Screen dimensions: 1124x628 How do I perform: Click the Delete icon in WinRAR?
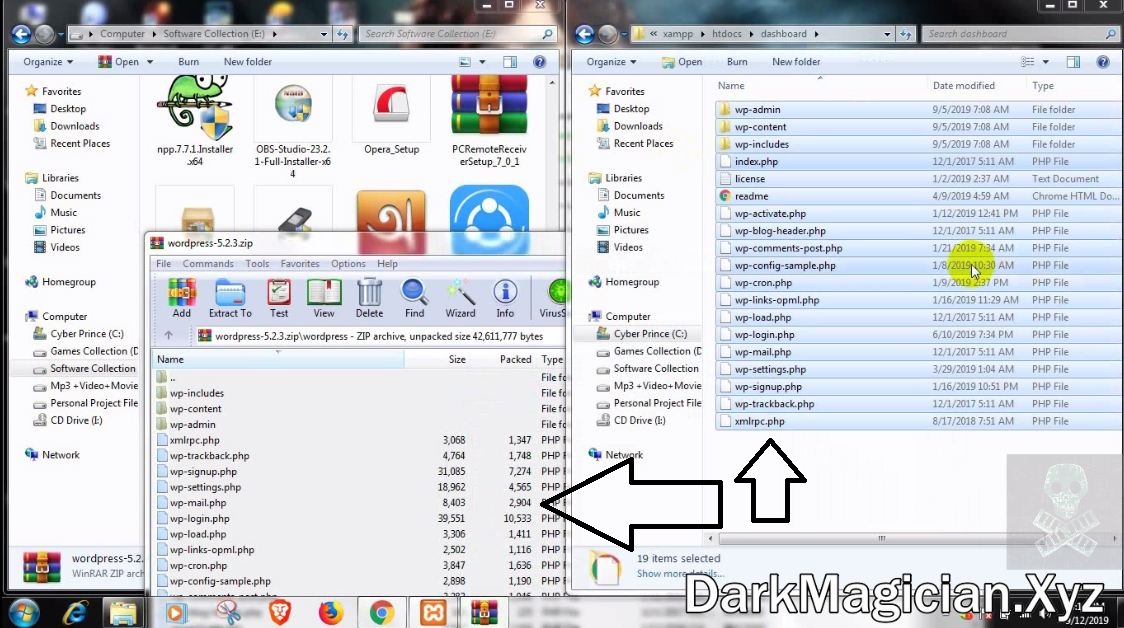(369, 298)
